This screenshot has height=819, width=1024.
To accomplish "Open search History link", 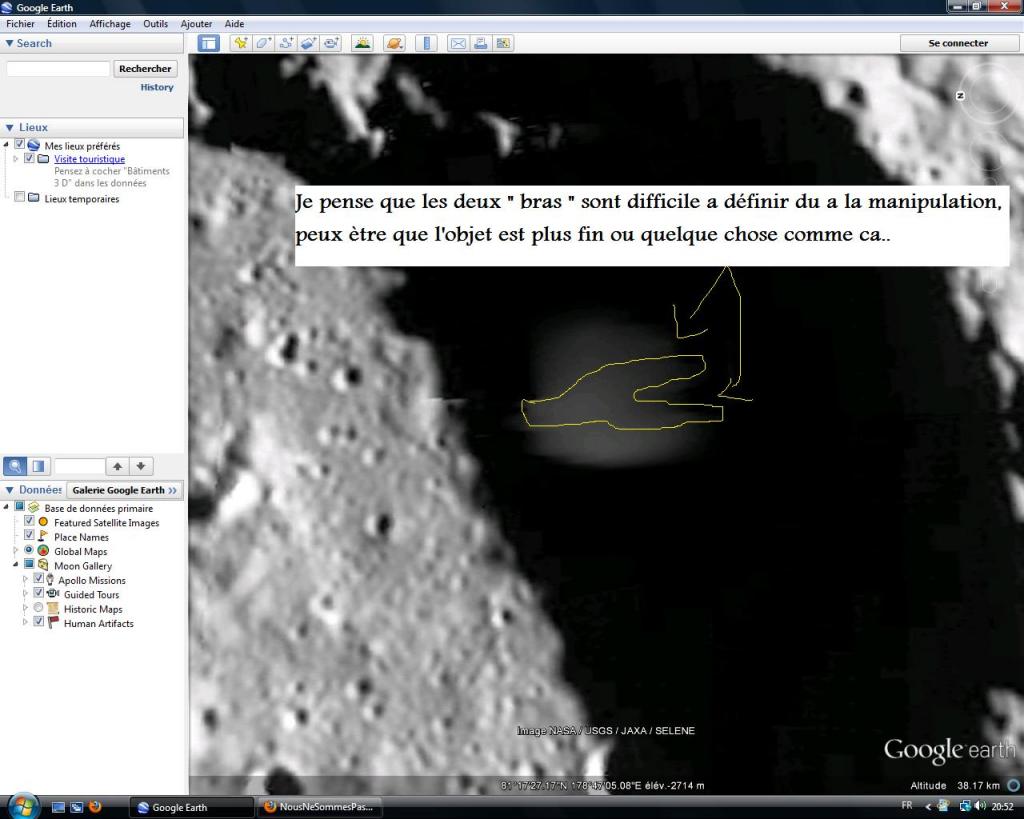I will pyautogui.click(x=157, y=87).
